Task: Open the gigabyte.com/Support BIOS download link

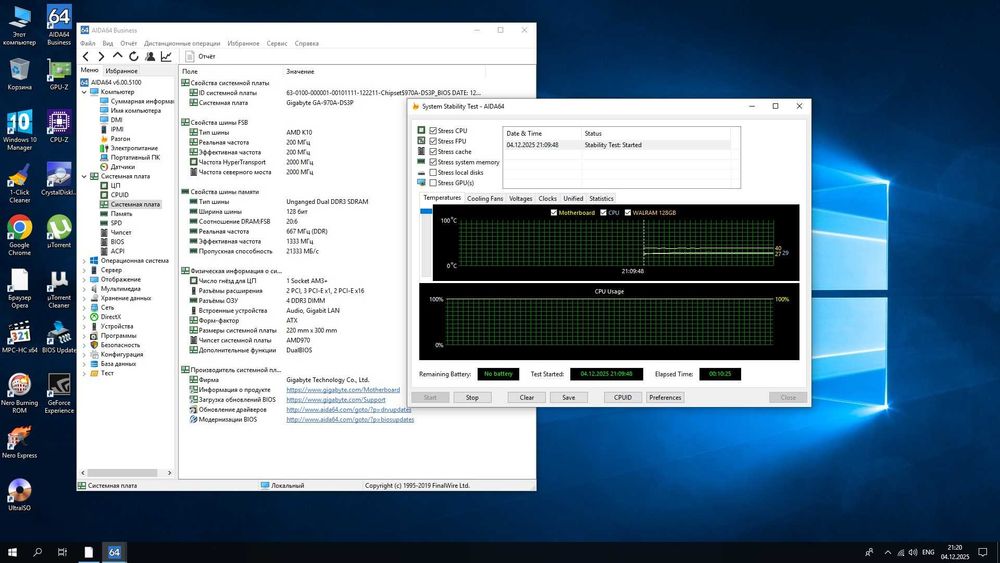Action: tap(335, 400)
